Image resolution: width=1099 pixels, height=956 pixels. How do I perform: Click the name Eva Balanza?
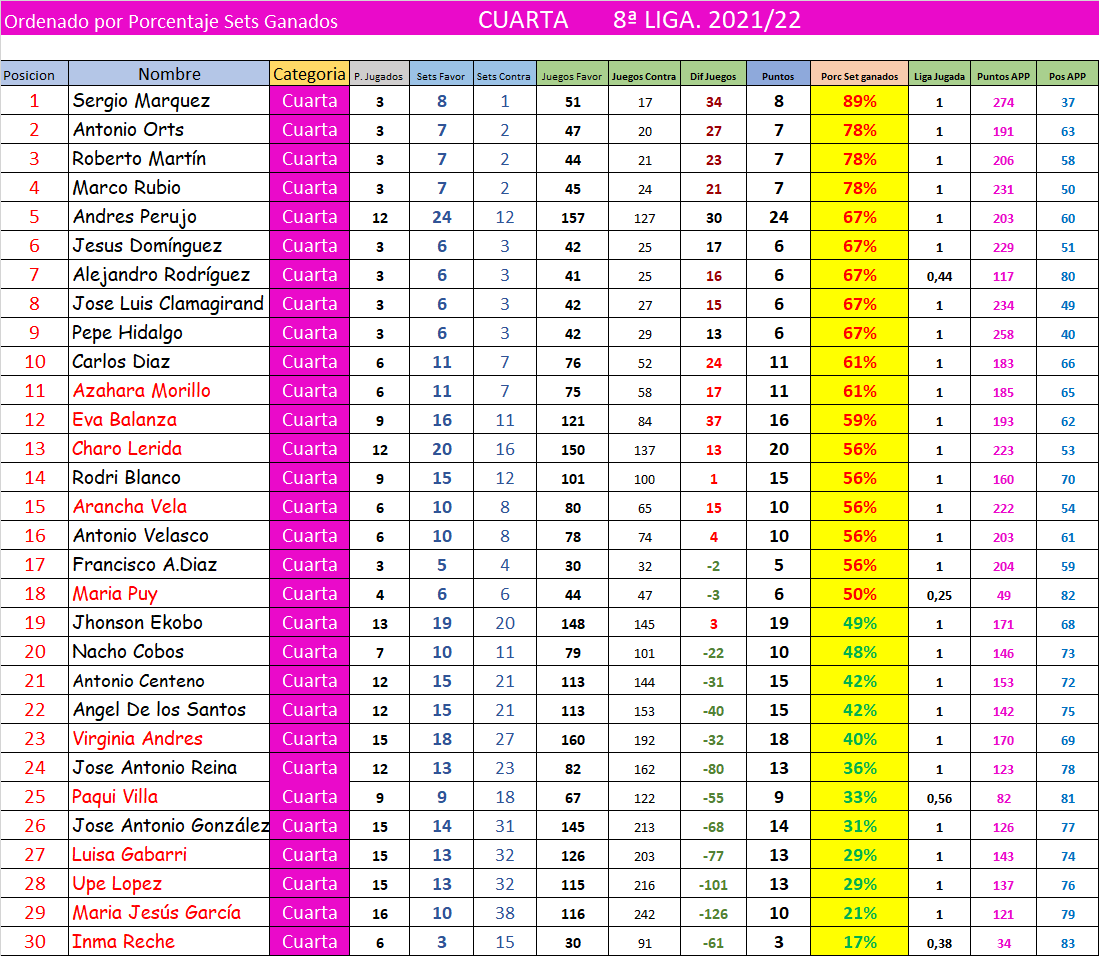pyautogui.click(x=124, y=420)
